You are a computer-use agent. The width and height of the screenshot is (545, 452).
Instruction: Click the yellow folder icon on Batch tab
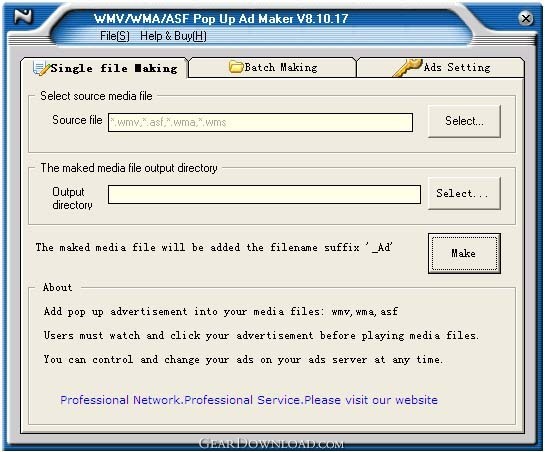pyautogui.click(x=236, y=67)
